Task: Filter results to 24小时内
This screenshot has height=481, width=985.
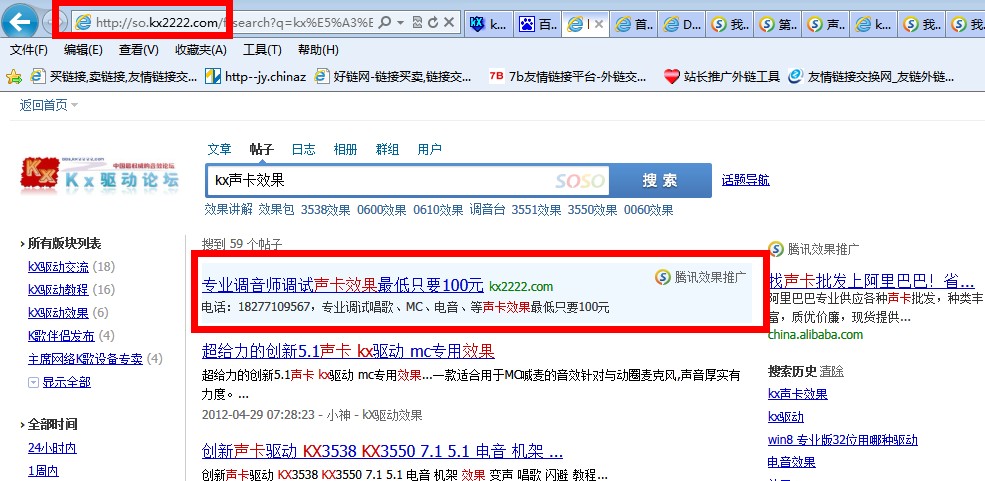Action: tap(52, 448)
